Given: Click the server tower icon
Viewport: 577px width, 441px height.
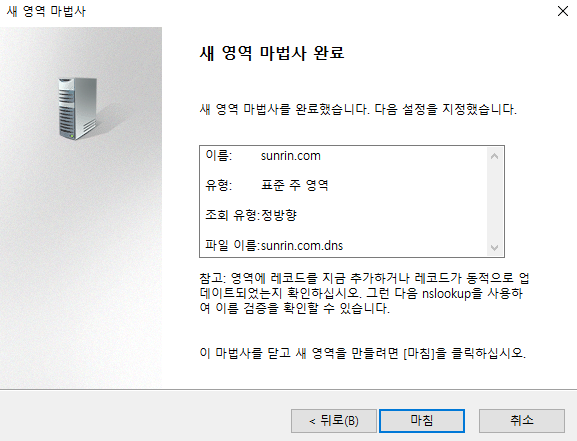Looking at the screenshot, I should pyautogui.click(x=78, y=109).
